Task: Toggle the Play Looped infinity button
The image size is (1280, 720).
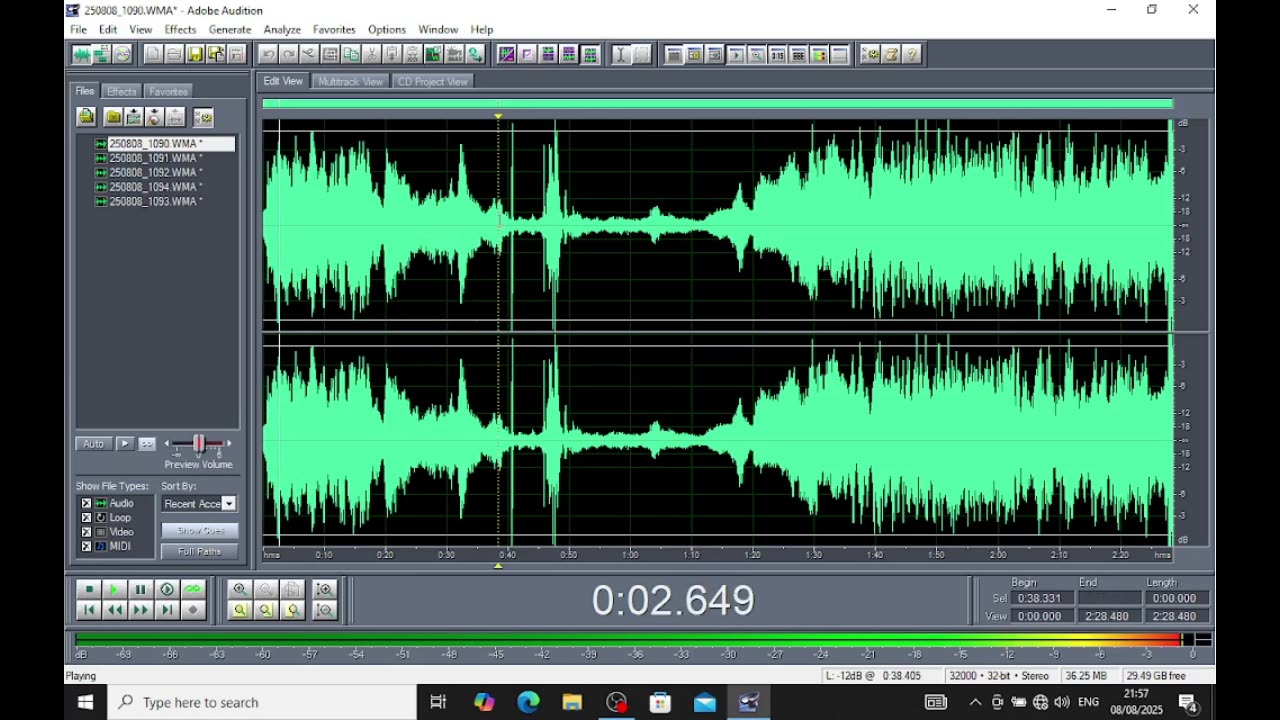Action: click(x=193, y=590)
